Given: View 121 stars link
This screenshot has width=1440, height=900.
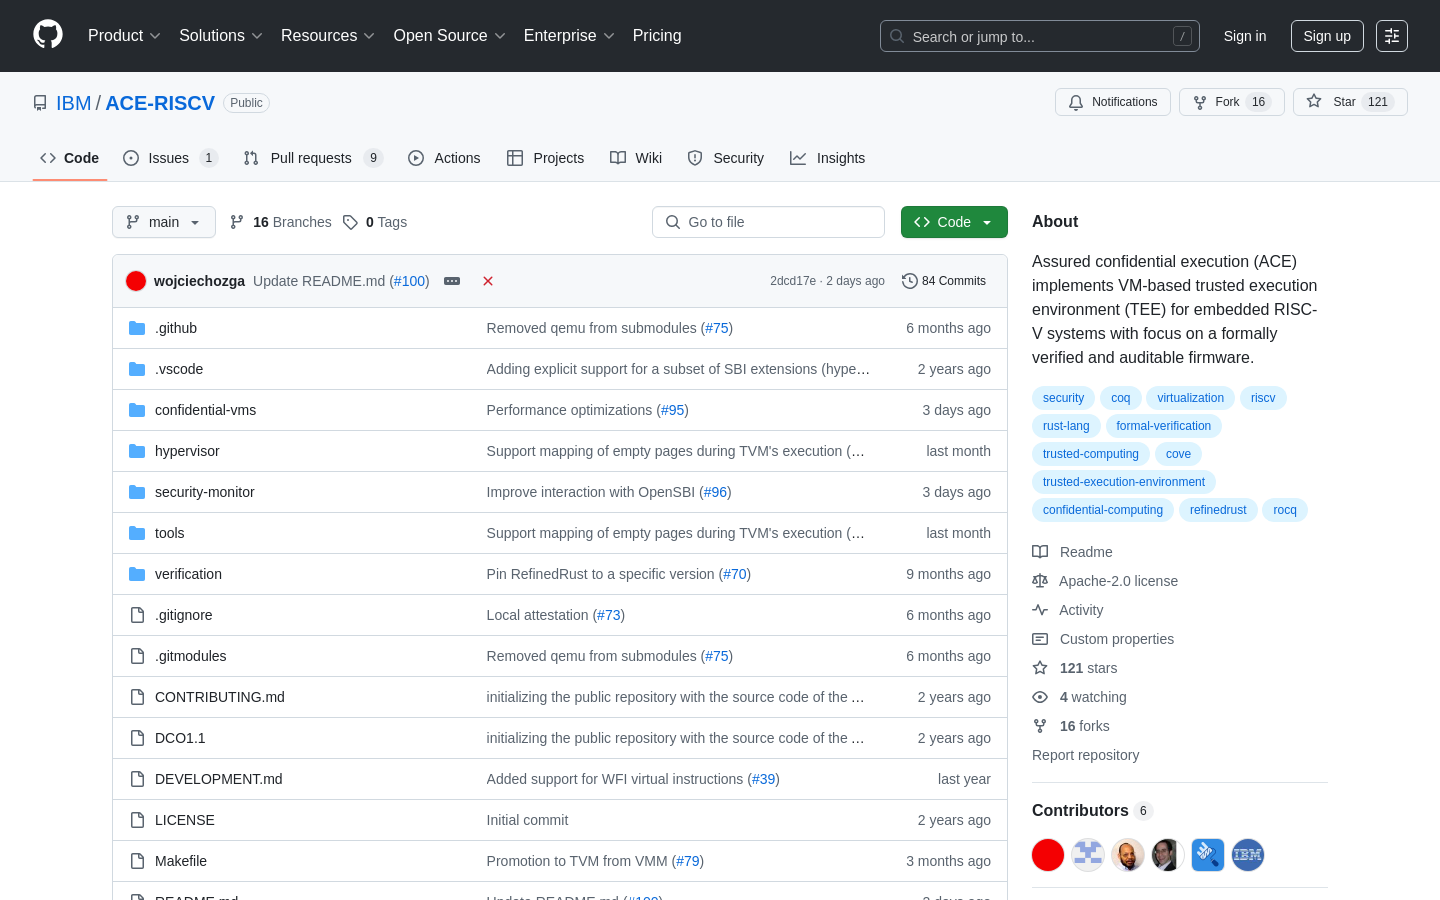Looking at the screenshot, I should [1075, 668].
